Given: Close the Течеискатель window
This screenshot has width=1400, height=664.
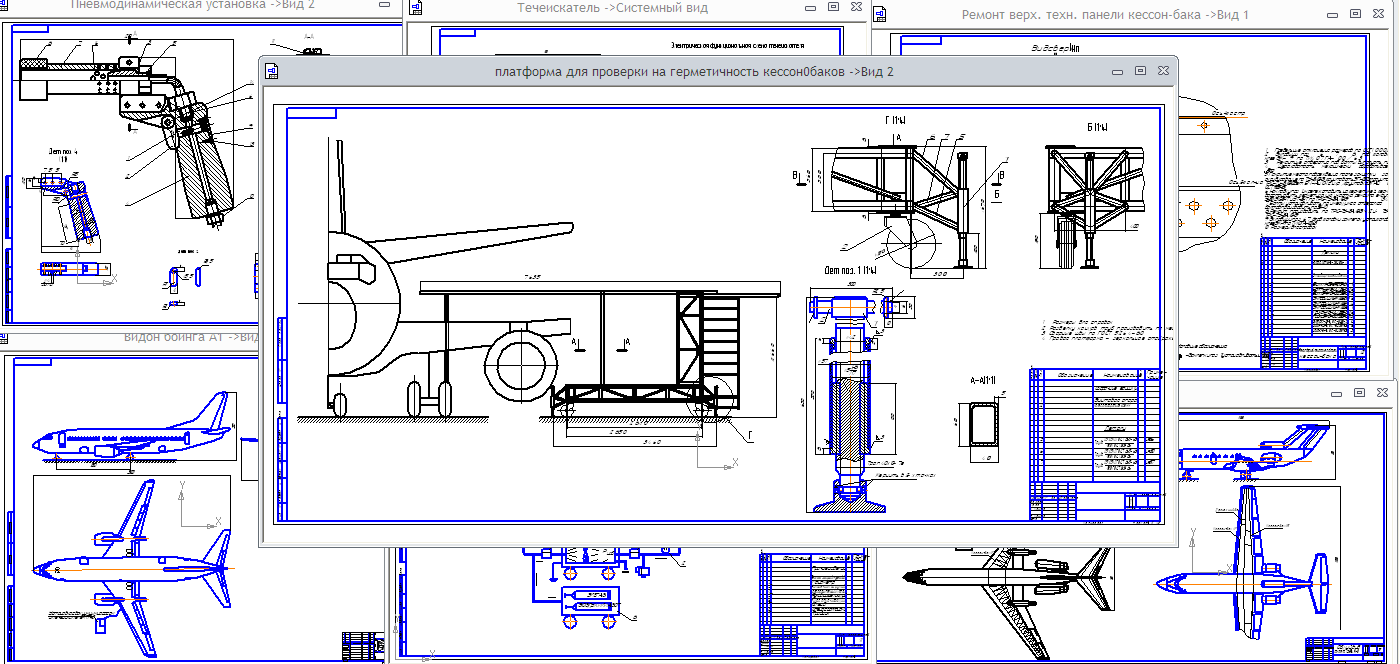Looking at the screenshot, I should click(x=857, y=6).
